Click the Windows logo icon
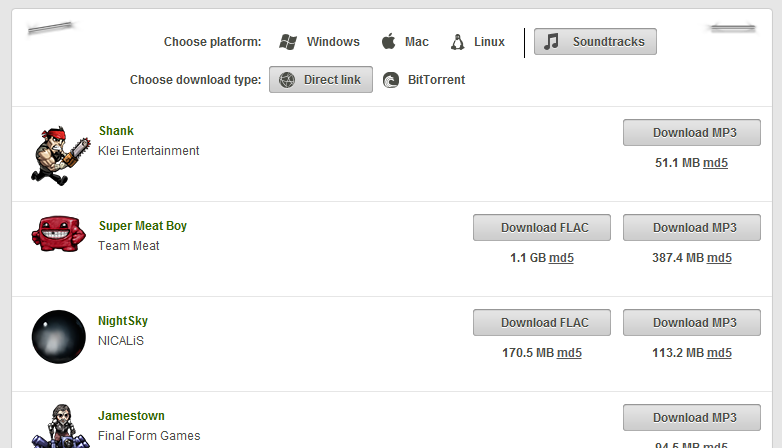 pyautogui.click(x=288, y=42)
